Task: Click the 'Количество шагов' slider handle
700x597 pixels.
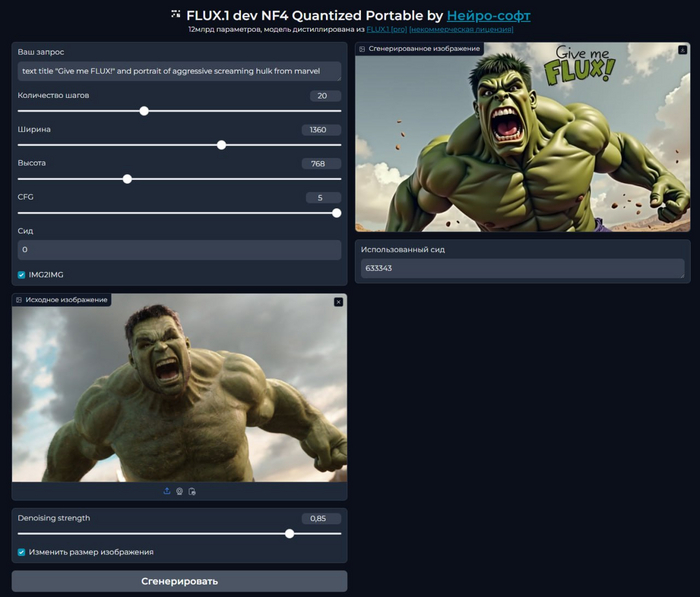Action: pyautogui.click(x=144, y=111)
